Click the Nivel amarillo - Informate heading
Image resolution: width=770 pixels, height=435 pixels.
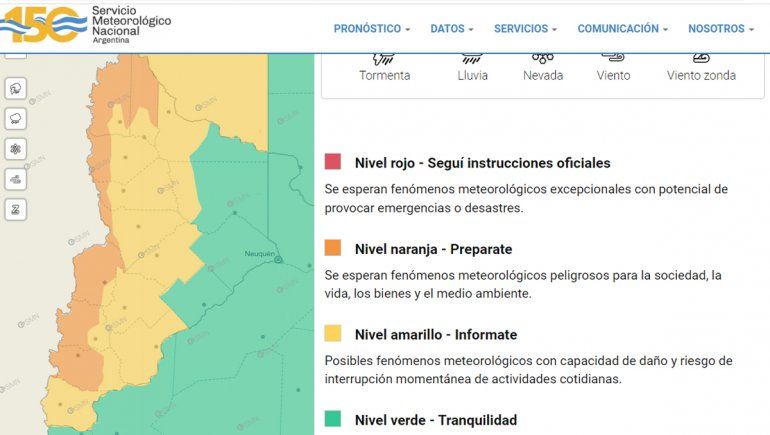pos(436,334)
